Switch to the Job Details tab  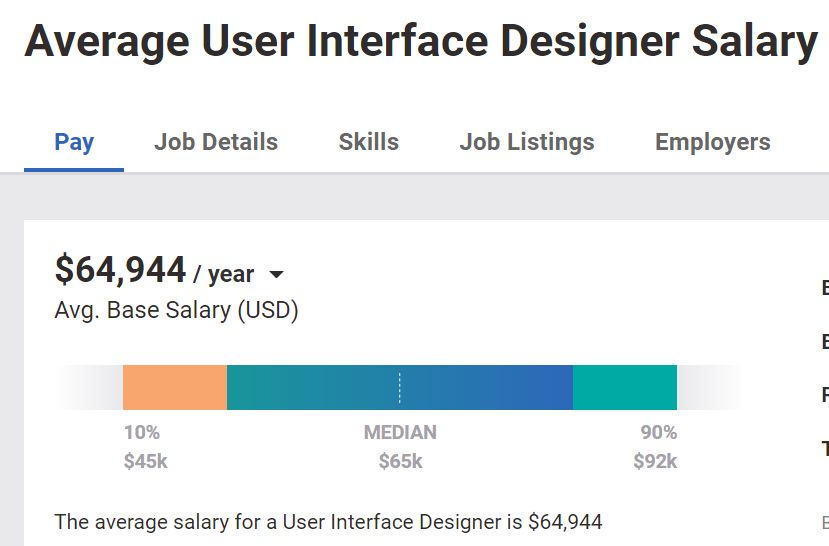[216, 142]
